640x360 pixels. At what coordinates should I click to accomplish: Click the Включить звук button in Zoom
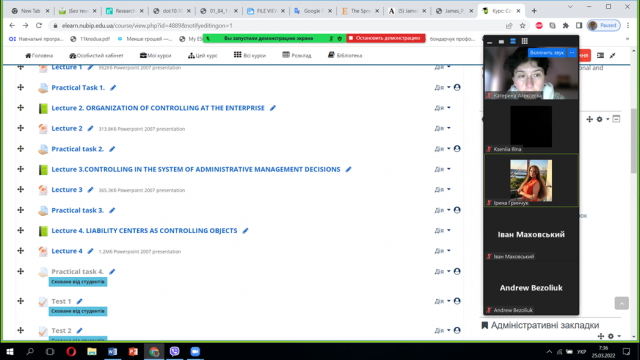[x=547, y=53]
